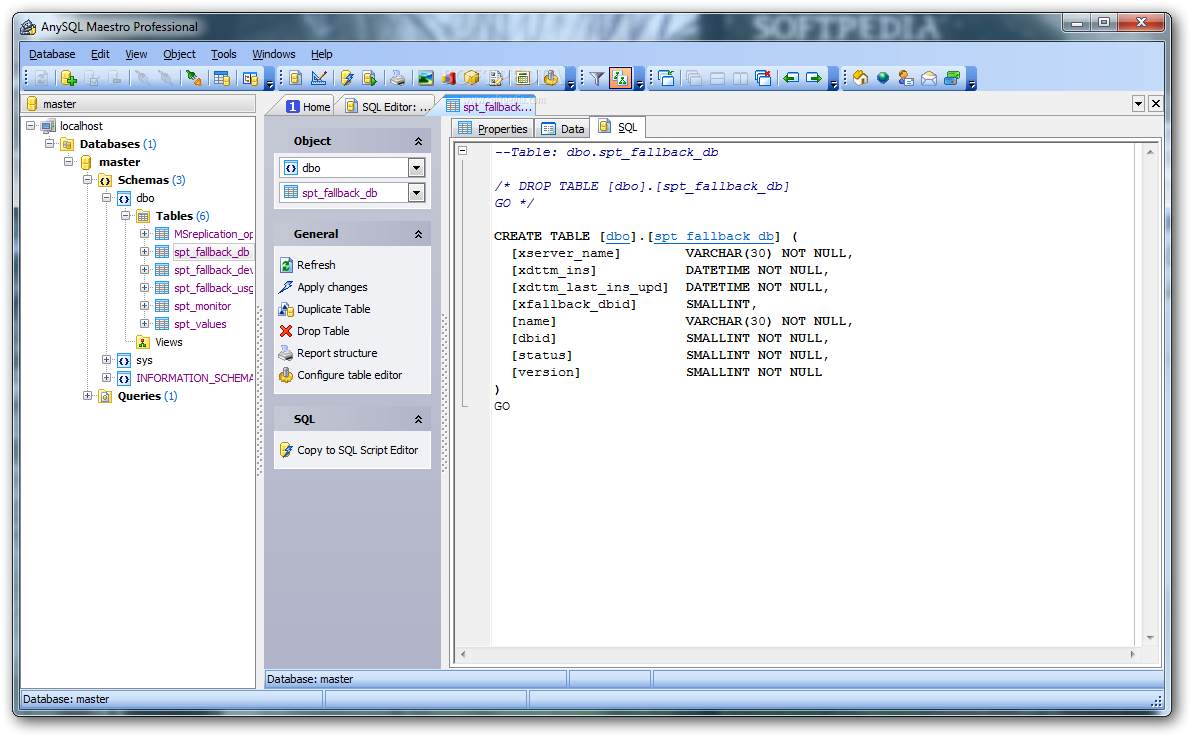Open the dbo schema dropdown
1192x737 pixels.
(x=416, y=168)
